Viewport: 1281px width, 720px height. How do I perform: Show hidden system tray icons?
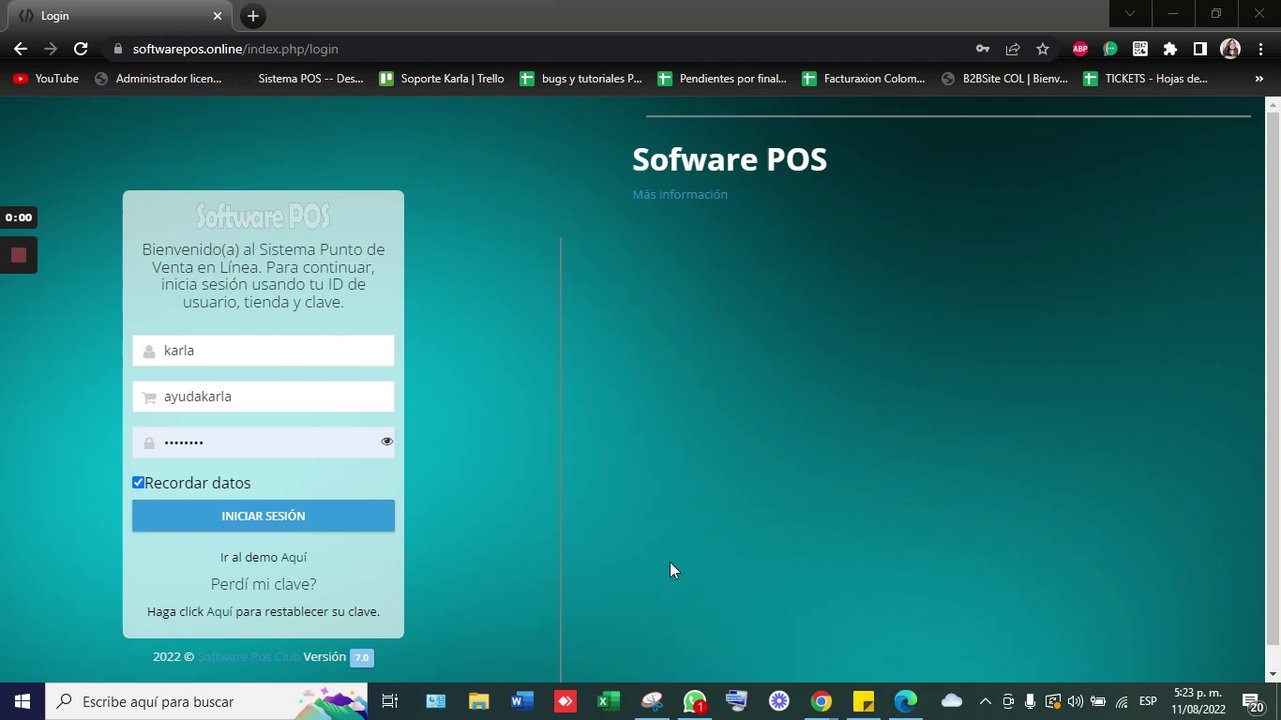(985, 701)
